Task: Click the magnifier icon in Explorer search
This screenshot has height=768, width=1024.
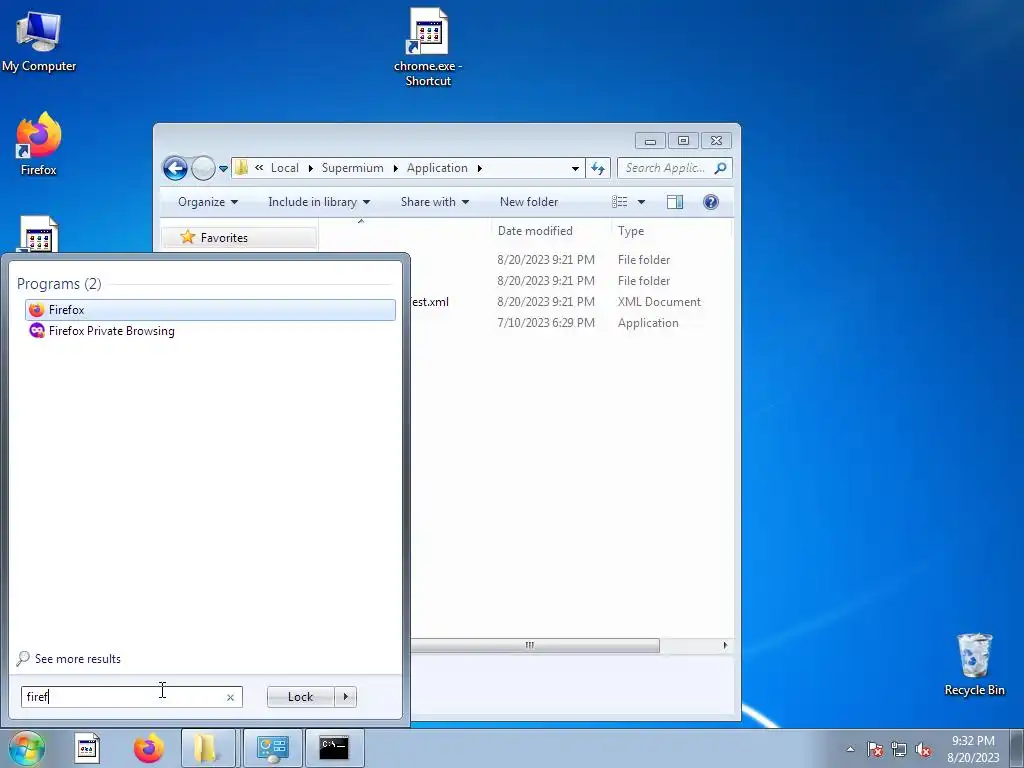Action: (720, 168)
